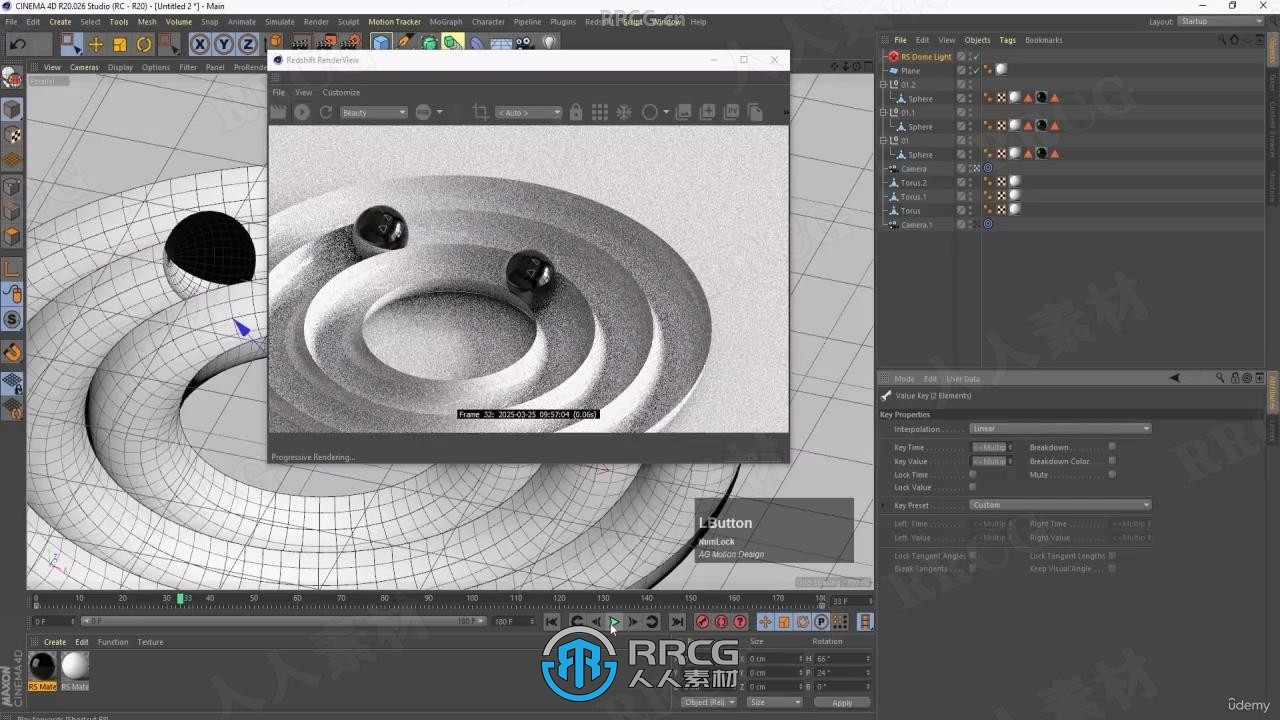Image resolution: width=1280 pixels, height=720 pixels.
Task: Toggle Break Tangents checkbox
Action: [973, 568]
